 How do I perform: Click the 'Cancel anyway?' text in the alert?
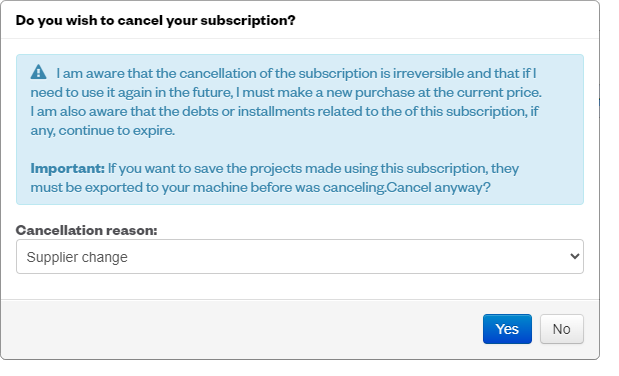[x=438, y=187]
